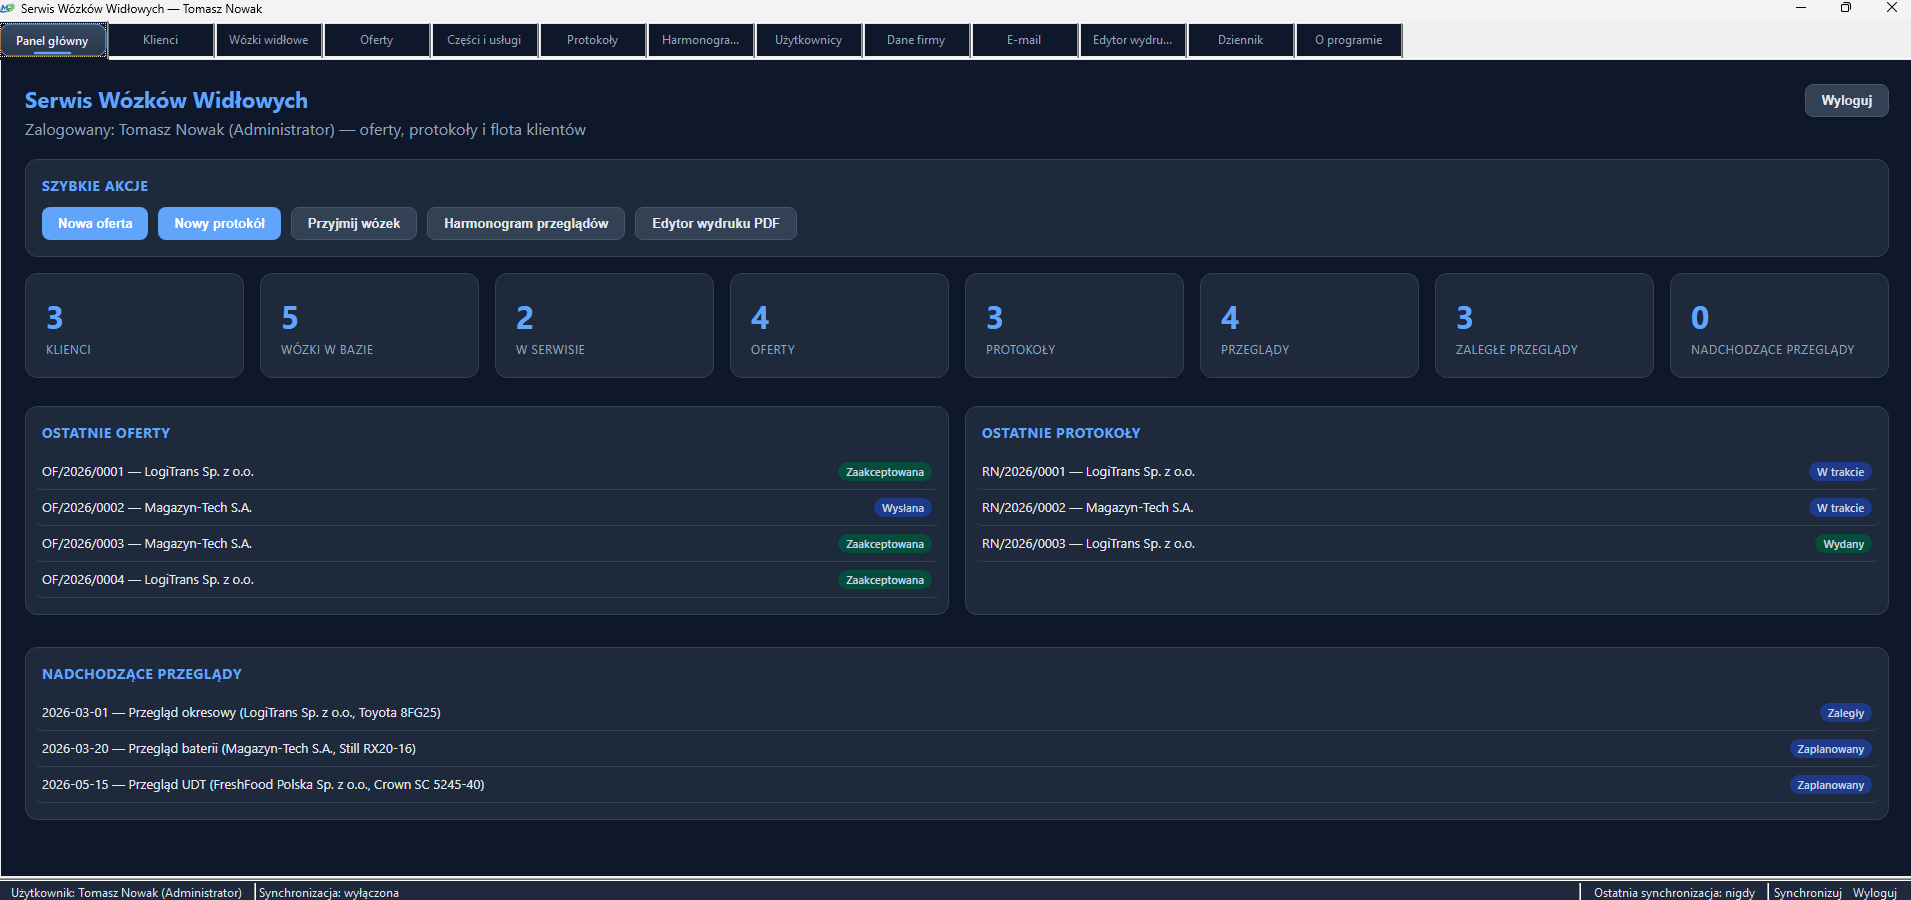Open the Części i usługi tab
Screen dimensions: 1911x900
coord(485,40)
